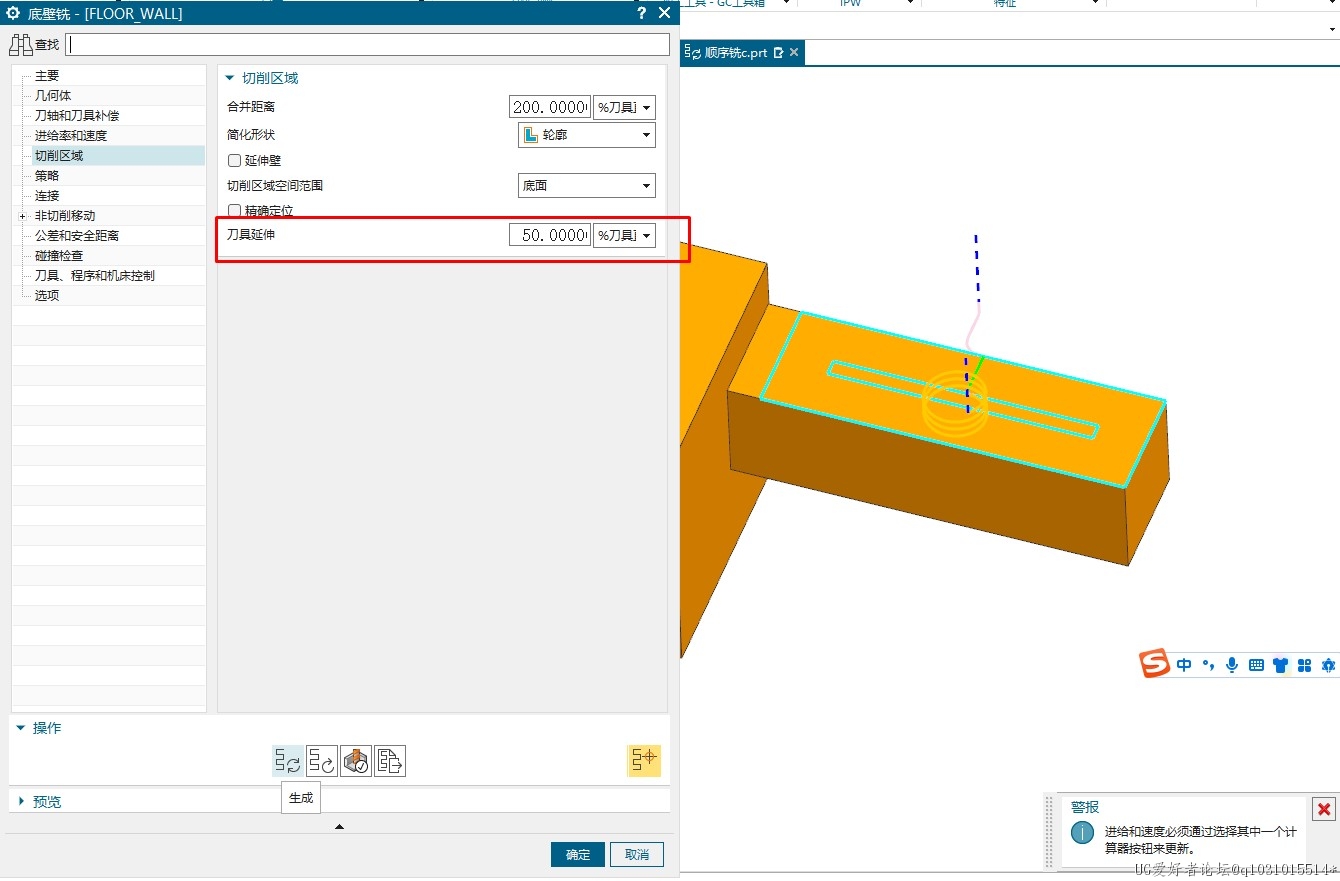Click the 查找 search input field
The image size is (1340, 881).
[367, 44]
